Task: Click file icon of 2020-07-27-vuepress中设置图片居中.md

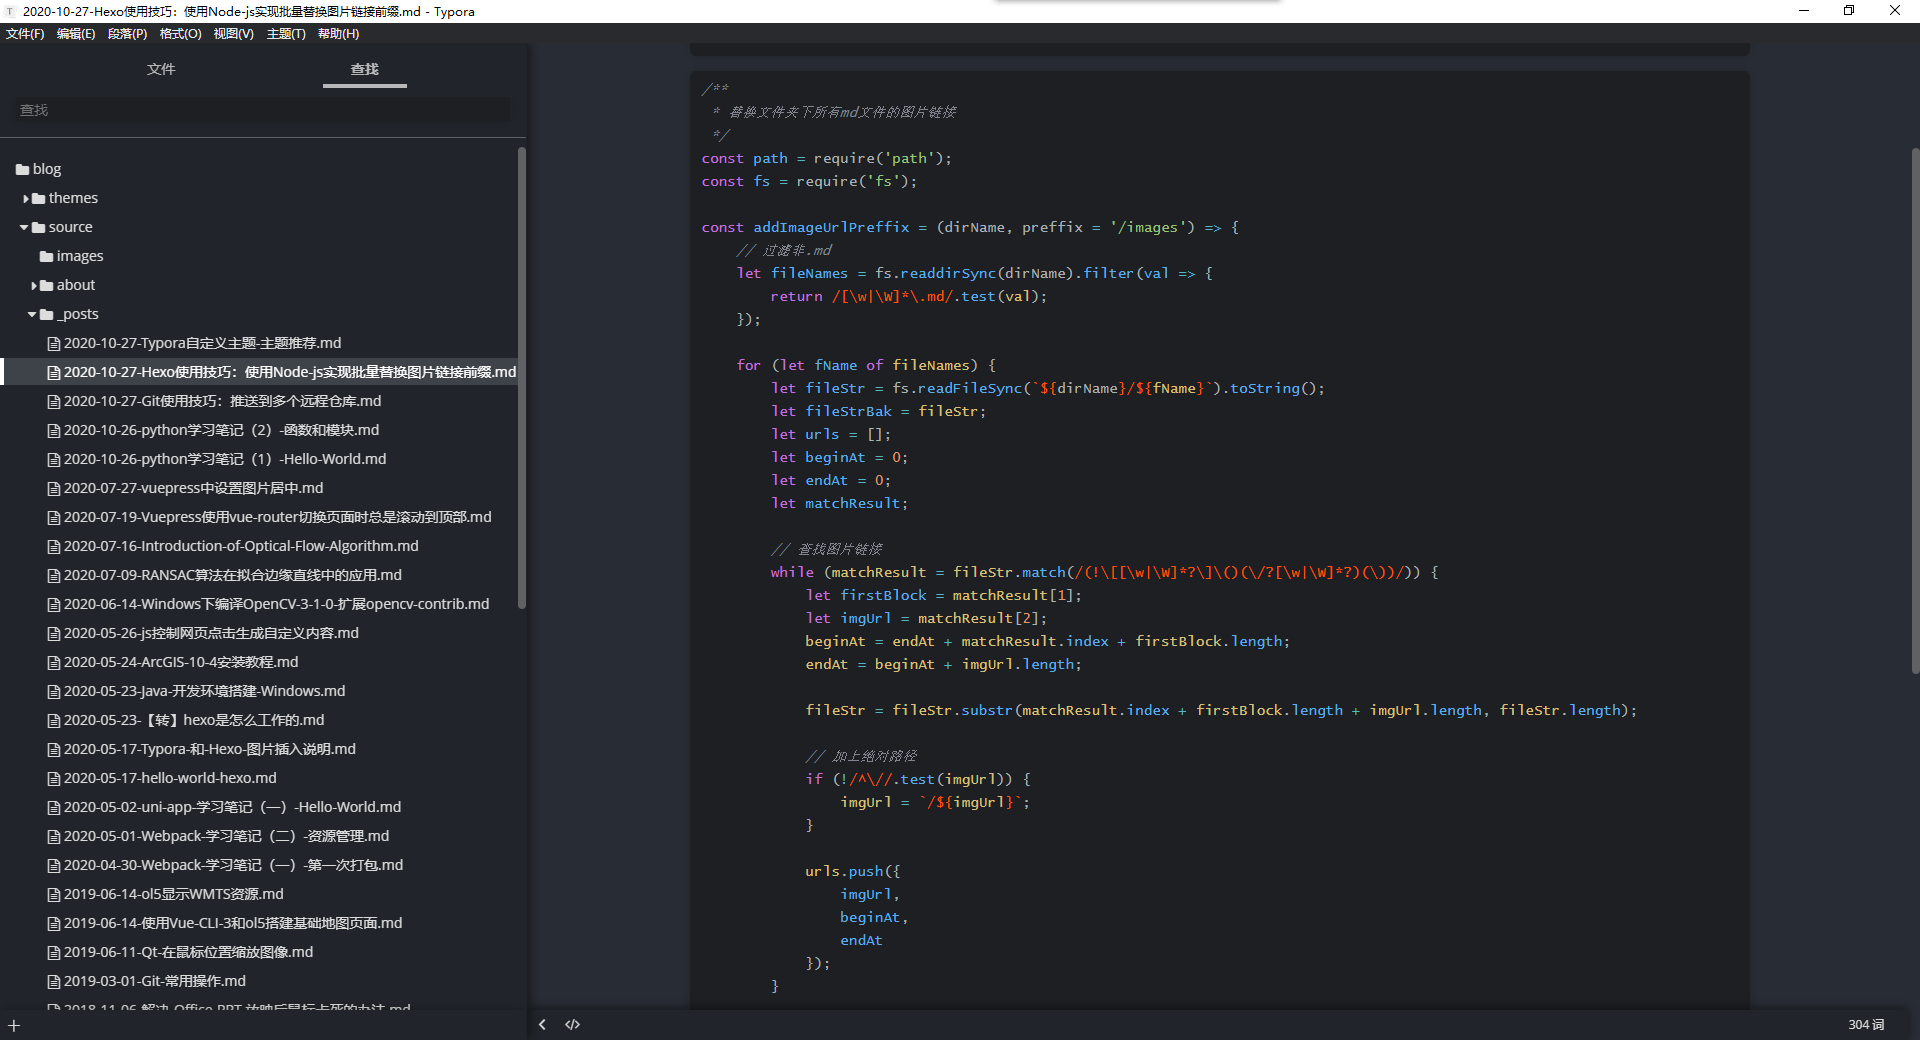Action: (54, 489)
